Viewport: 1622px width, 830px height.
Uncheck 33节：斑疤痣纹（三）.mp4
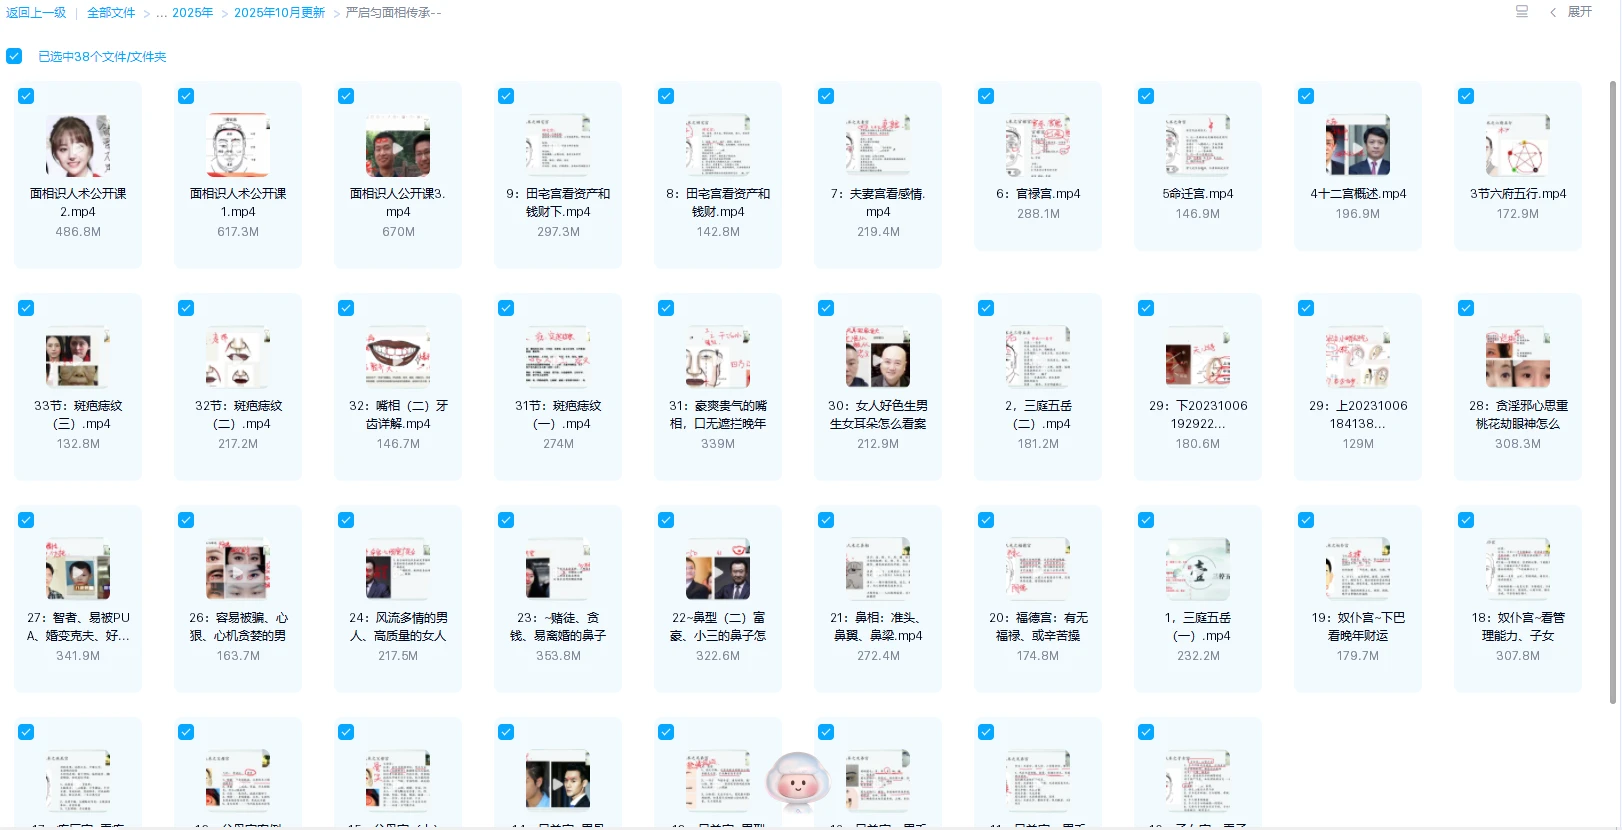click(26, 308)
